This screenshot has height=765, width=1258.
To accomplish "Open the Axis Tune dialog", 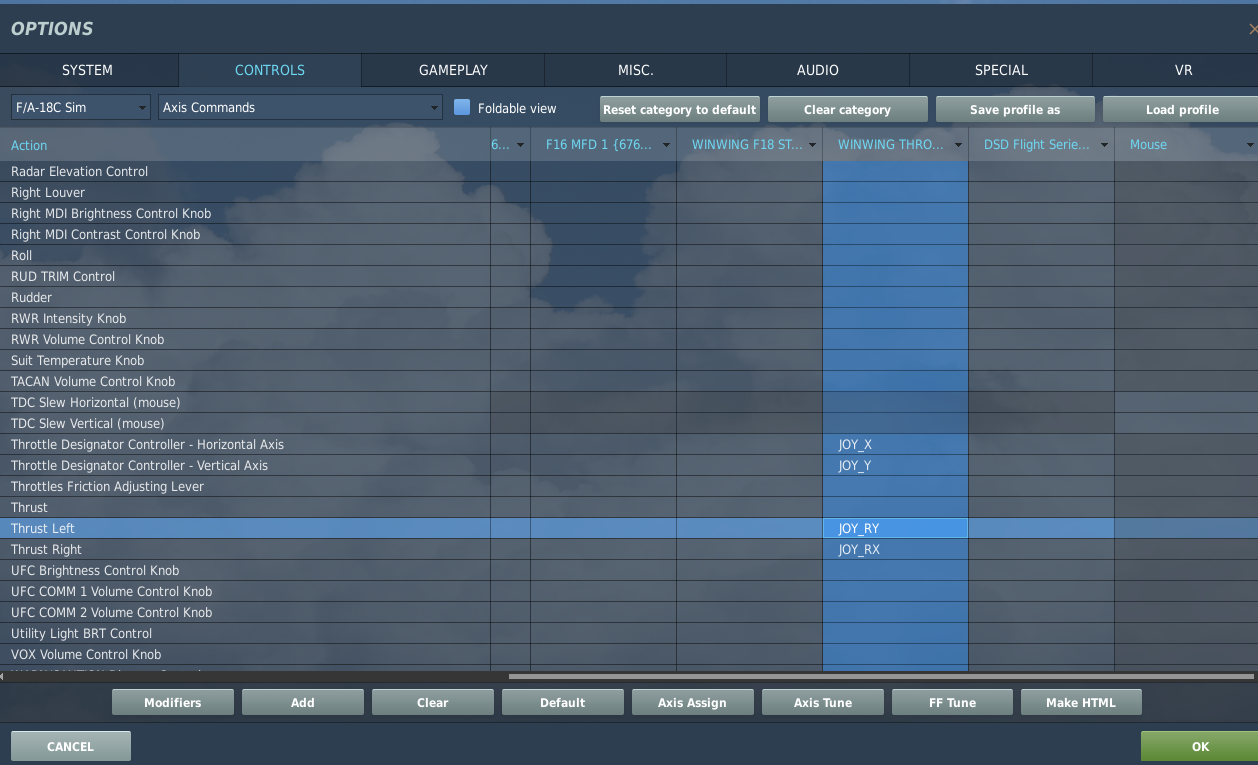I will [823, 702].
